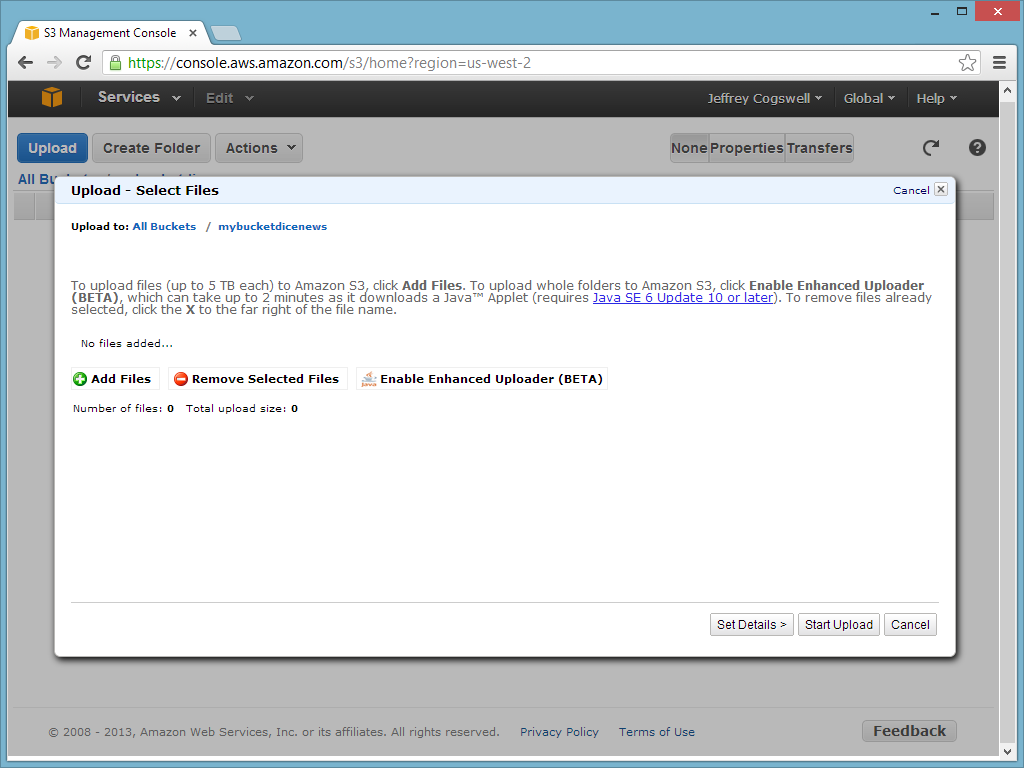Close the S3 Management Console tab

point(194,33)
